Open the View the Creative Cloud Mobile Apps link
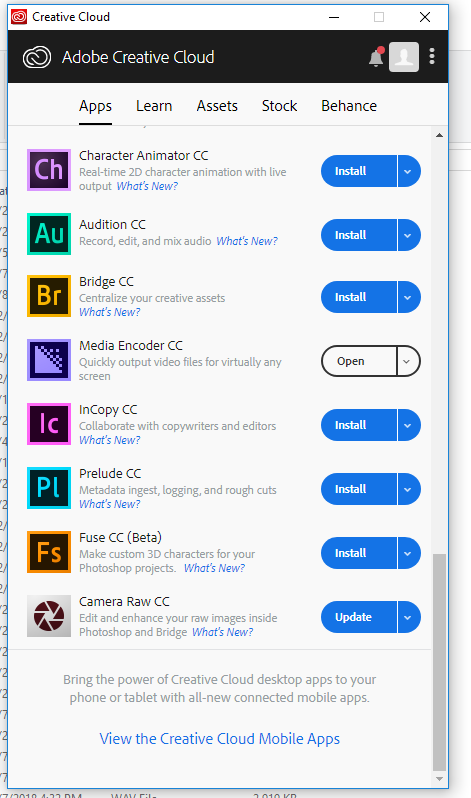This screenshot has width=471, height=798. tap(219, 738)
